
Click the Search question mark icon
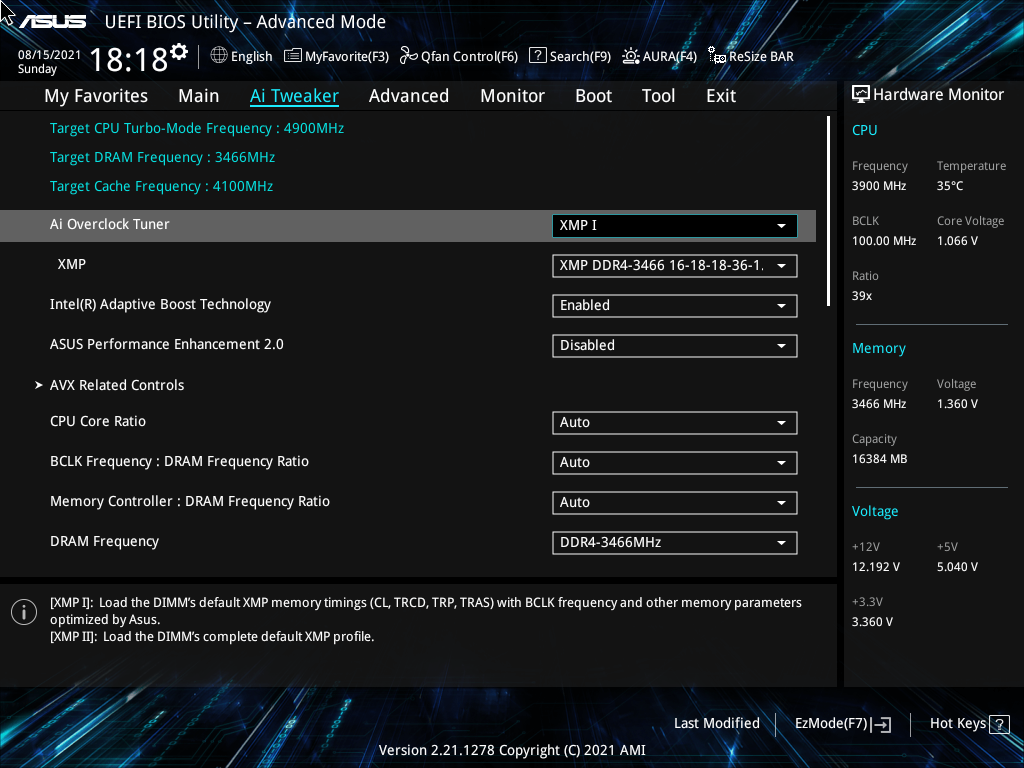537,56
